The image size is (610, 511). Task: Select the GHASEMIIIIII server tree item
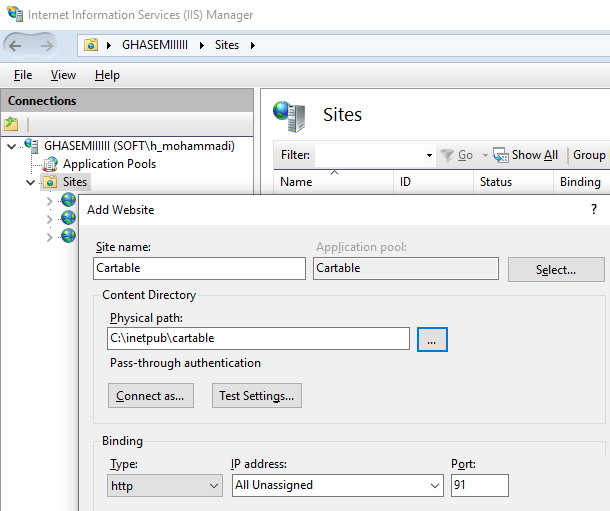pos(139,146)
